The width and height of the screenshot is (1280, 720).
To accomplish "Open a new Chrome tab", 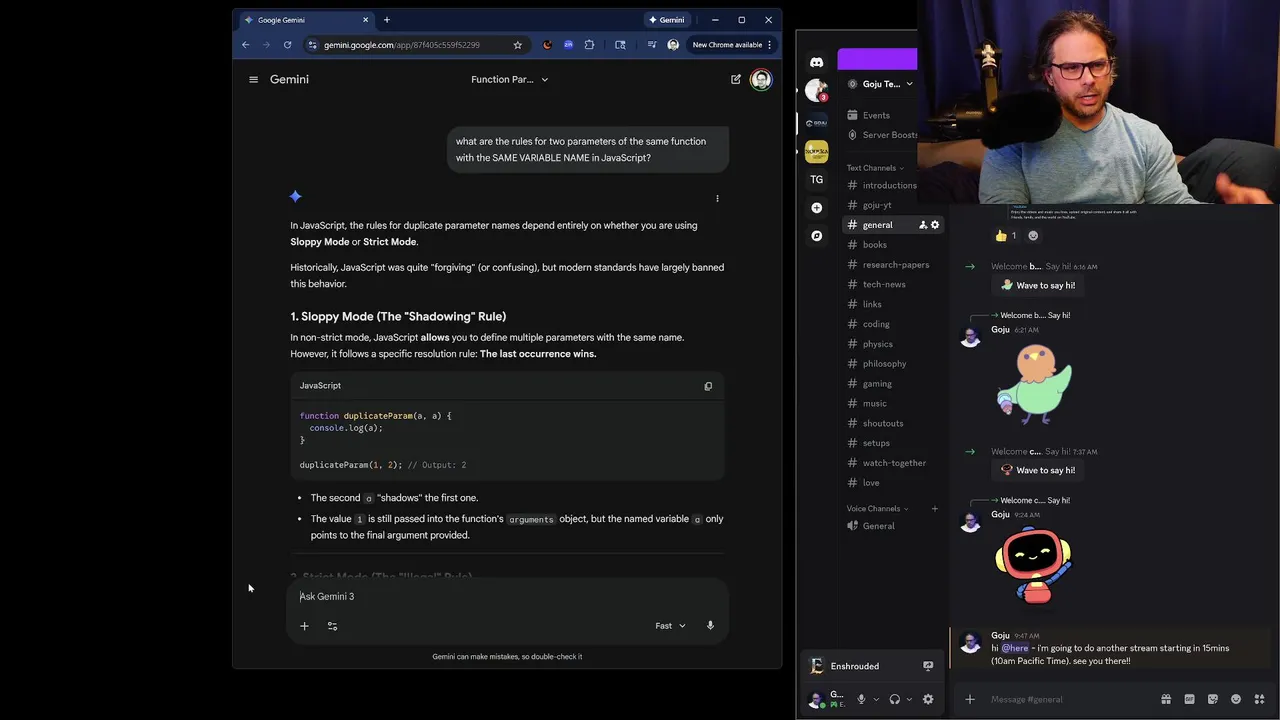I will point(387,20).
